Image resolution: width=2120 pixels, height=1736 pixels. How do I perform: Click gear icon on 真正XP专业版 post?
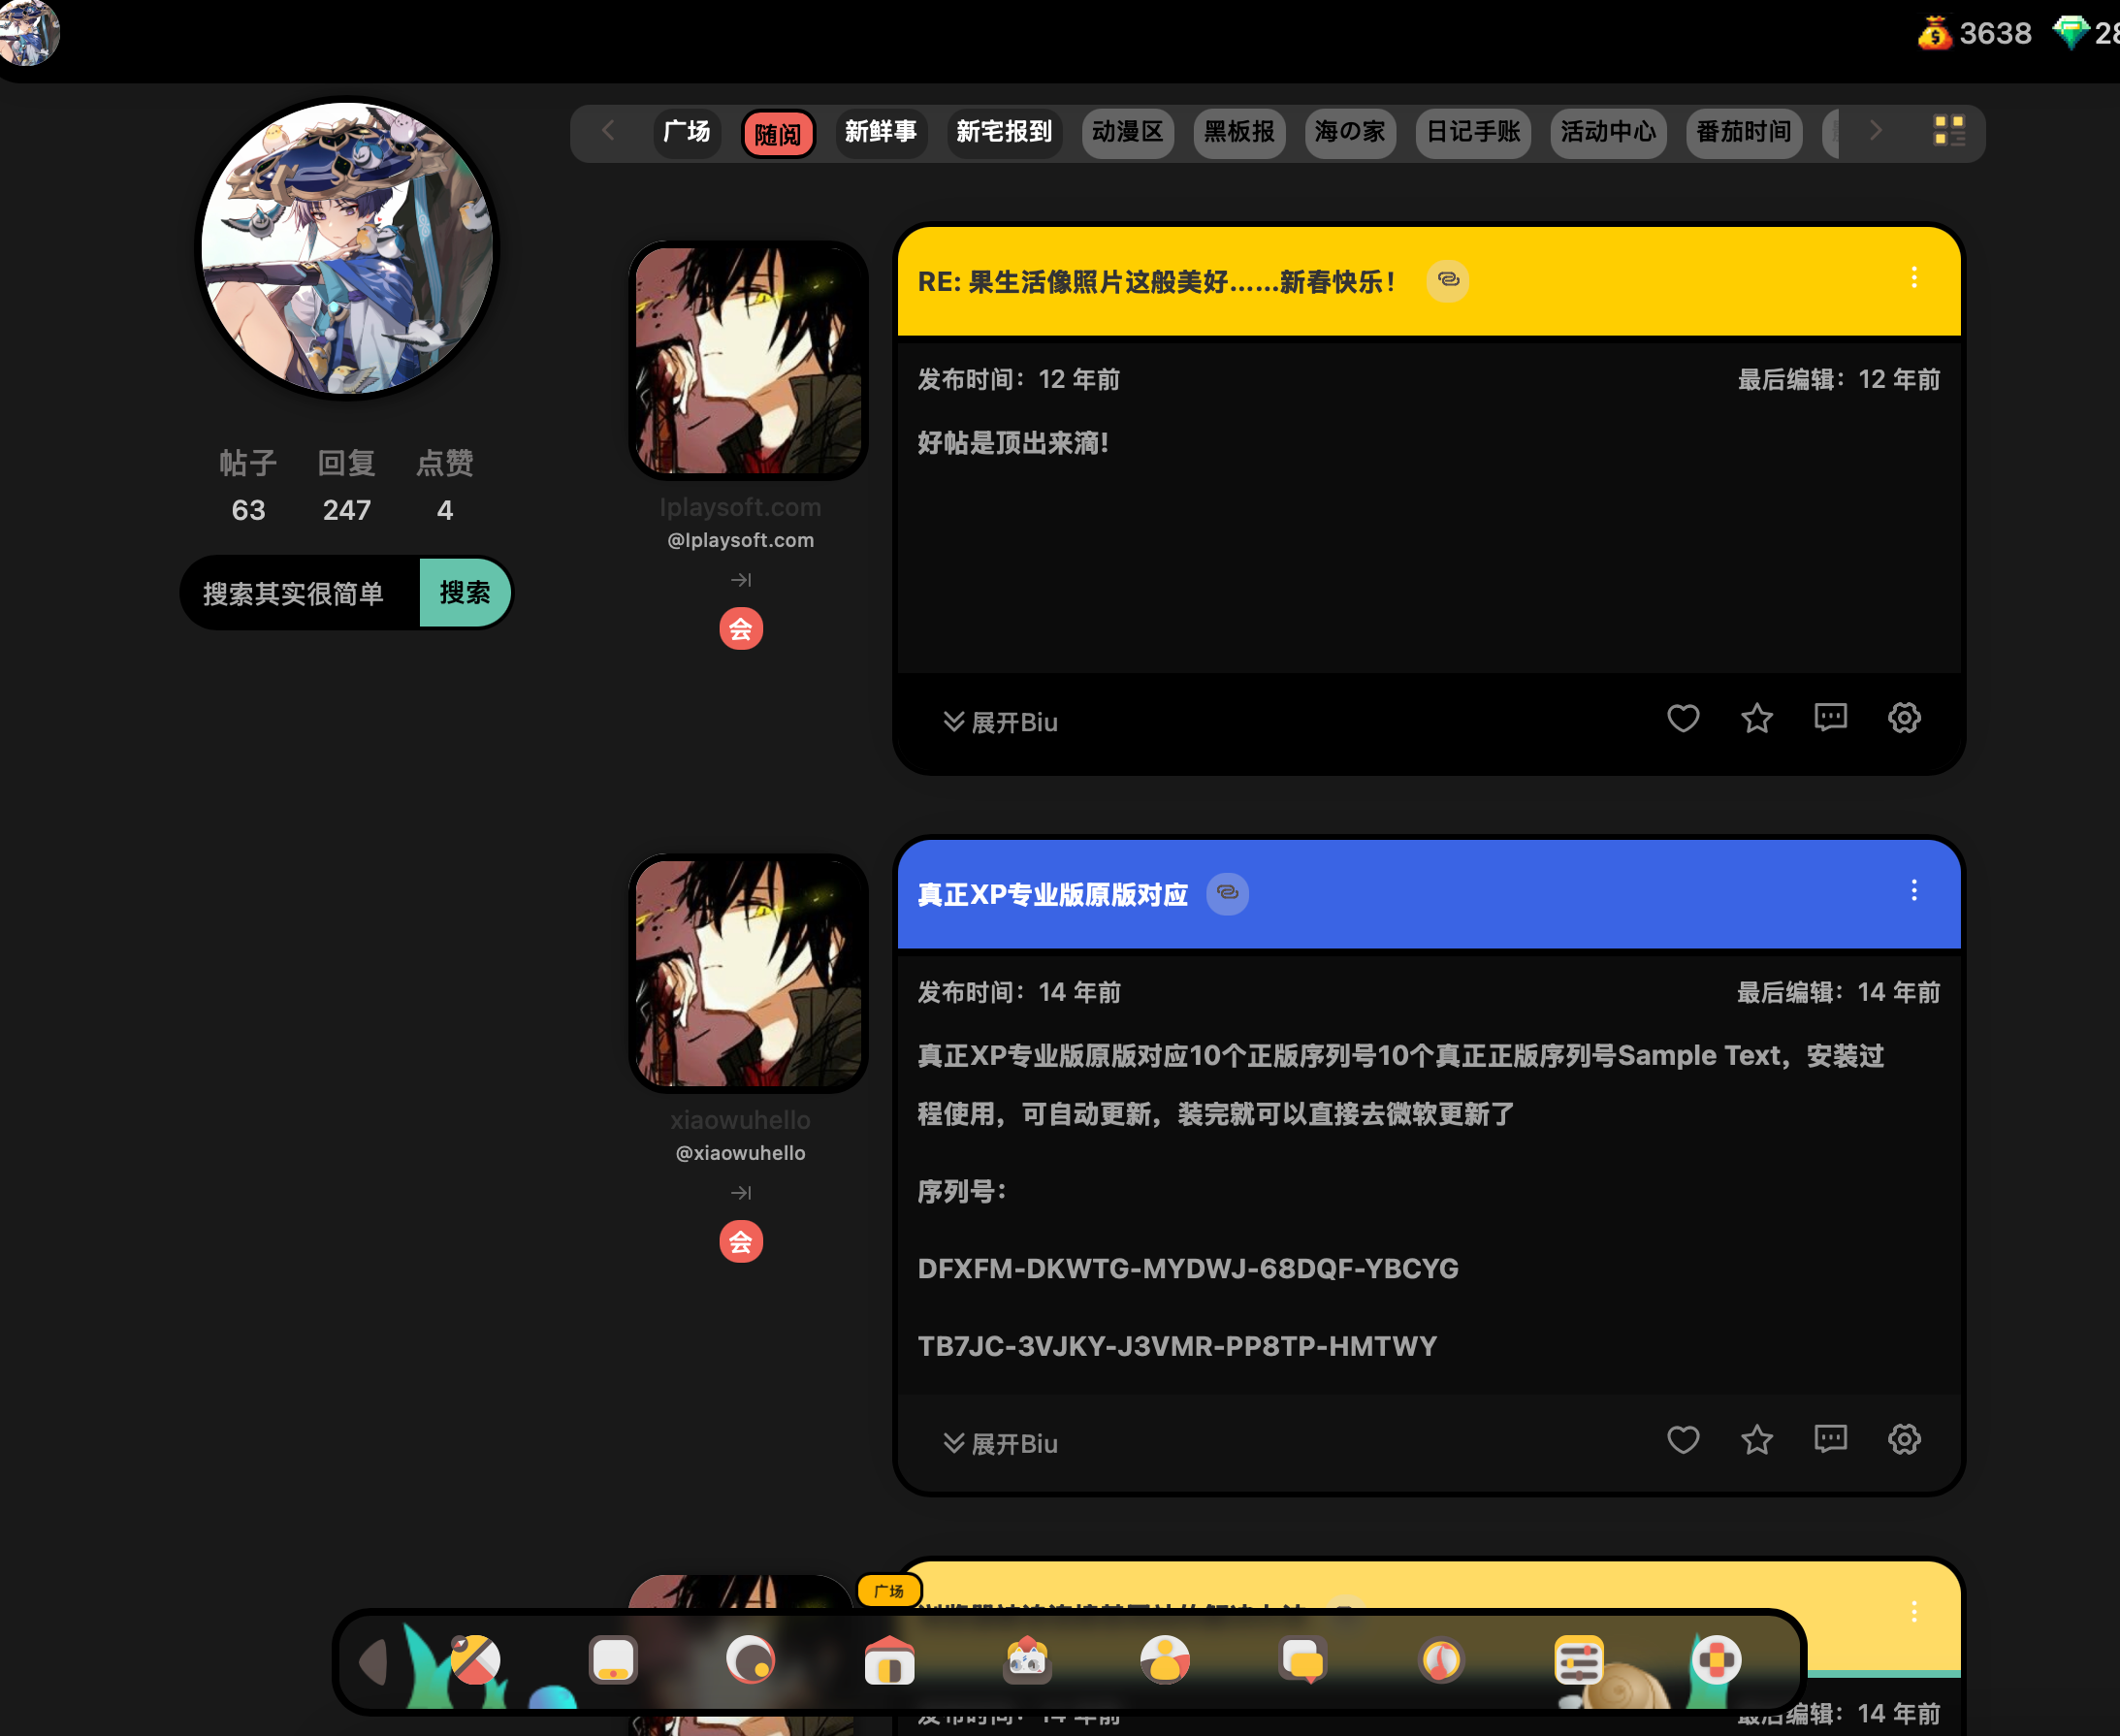click(1904, 1440)
